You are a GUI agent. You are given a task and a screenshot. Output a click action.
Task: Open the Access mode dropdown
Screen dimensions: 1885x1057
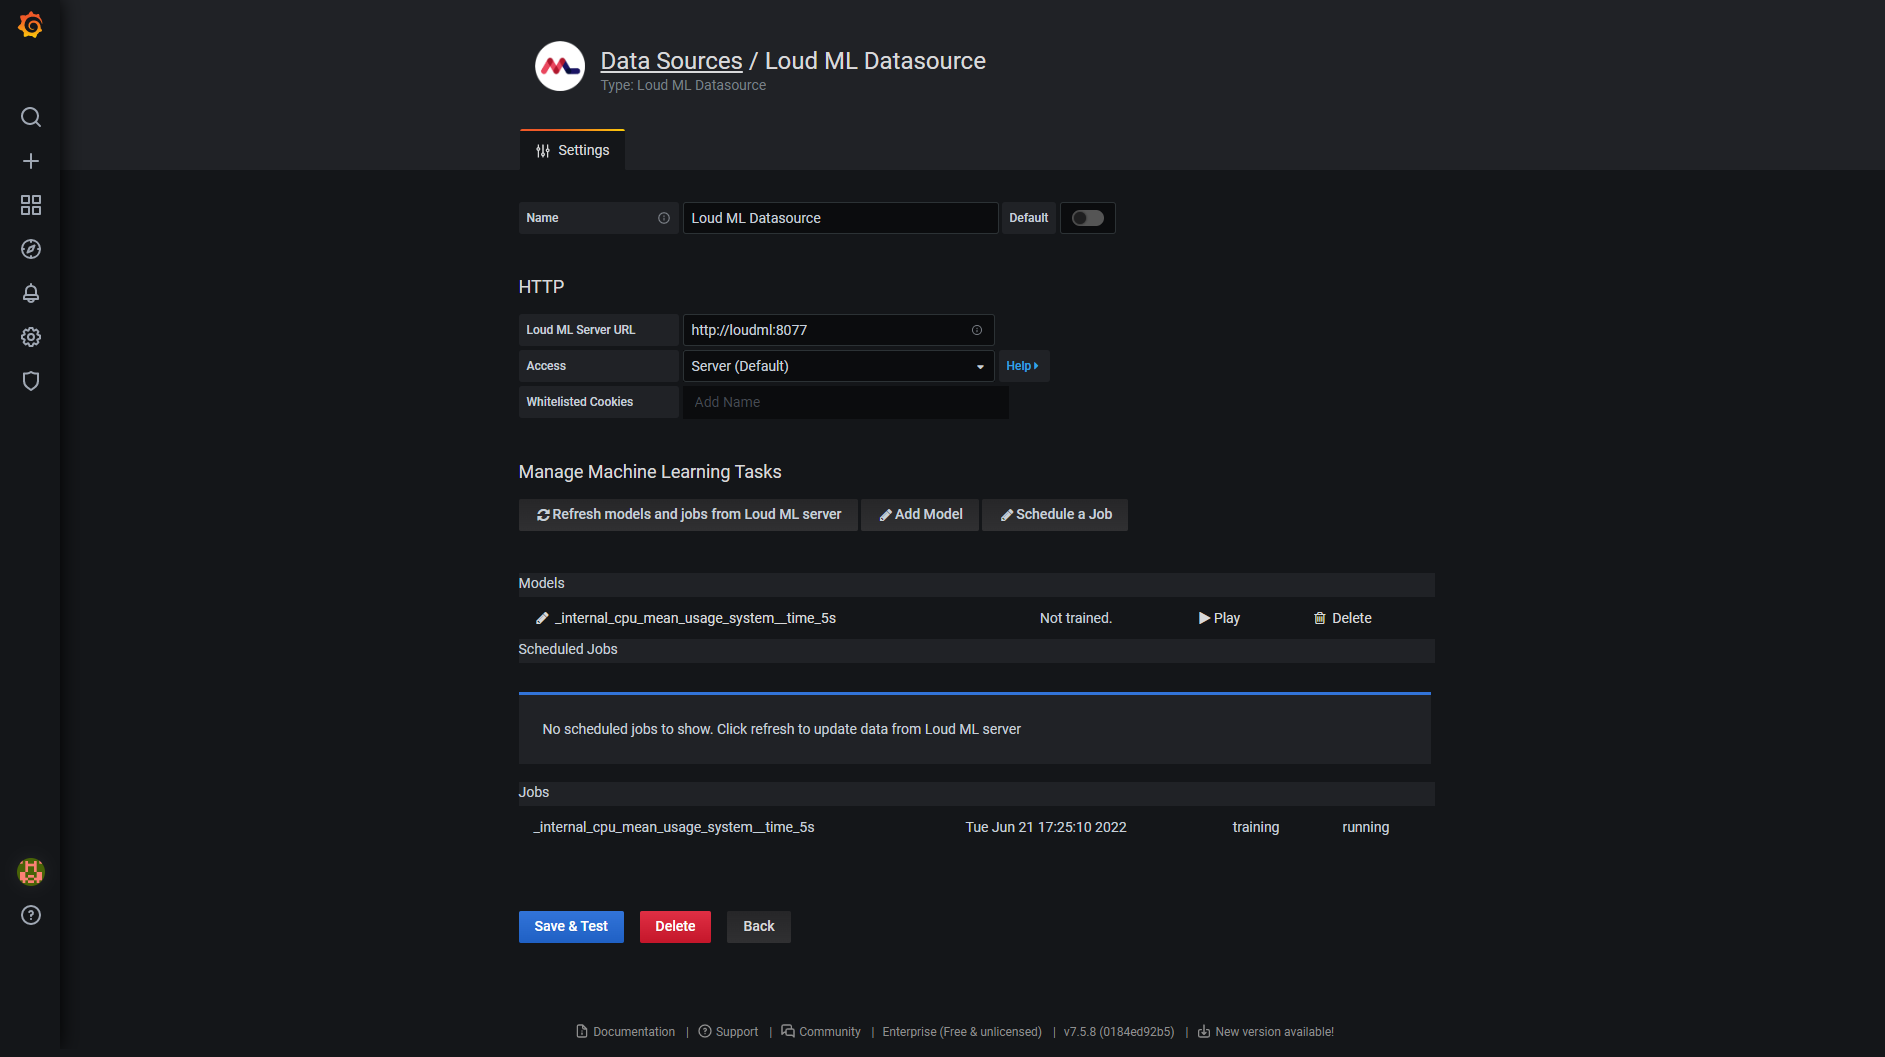(838, 366)
